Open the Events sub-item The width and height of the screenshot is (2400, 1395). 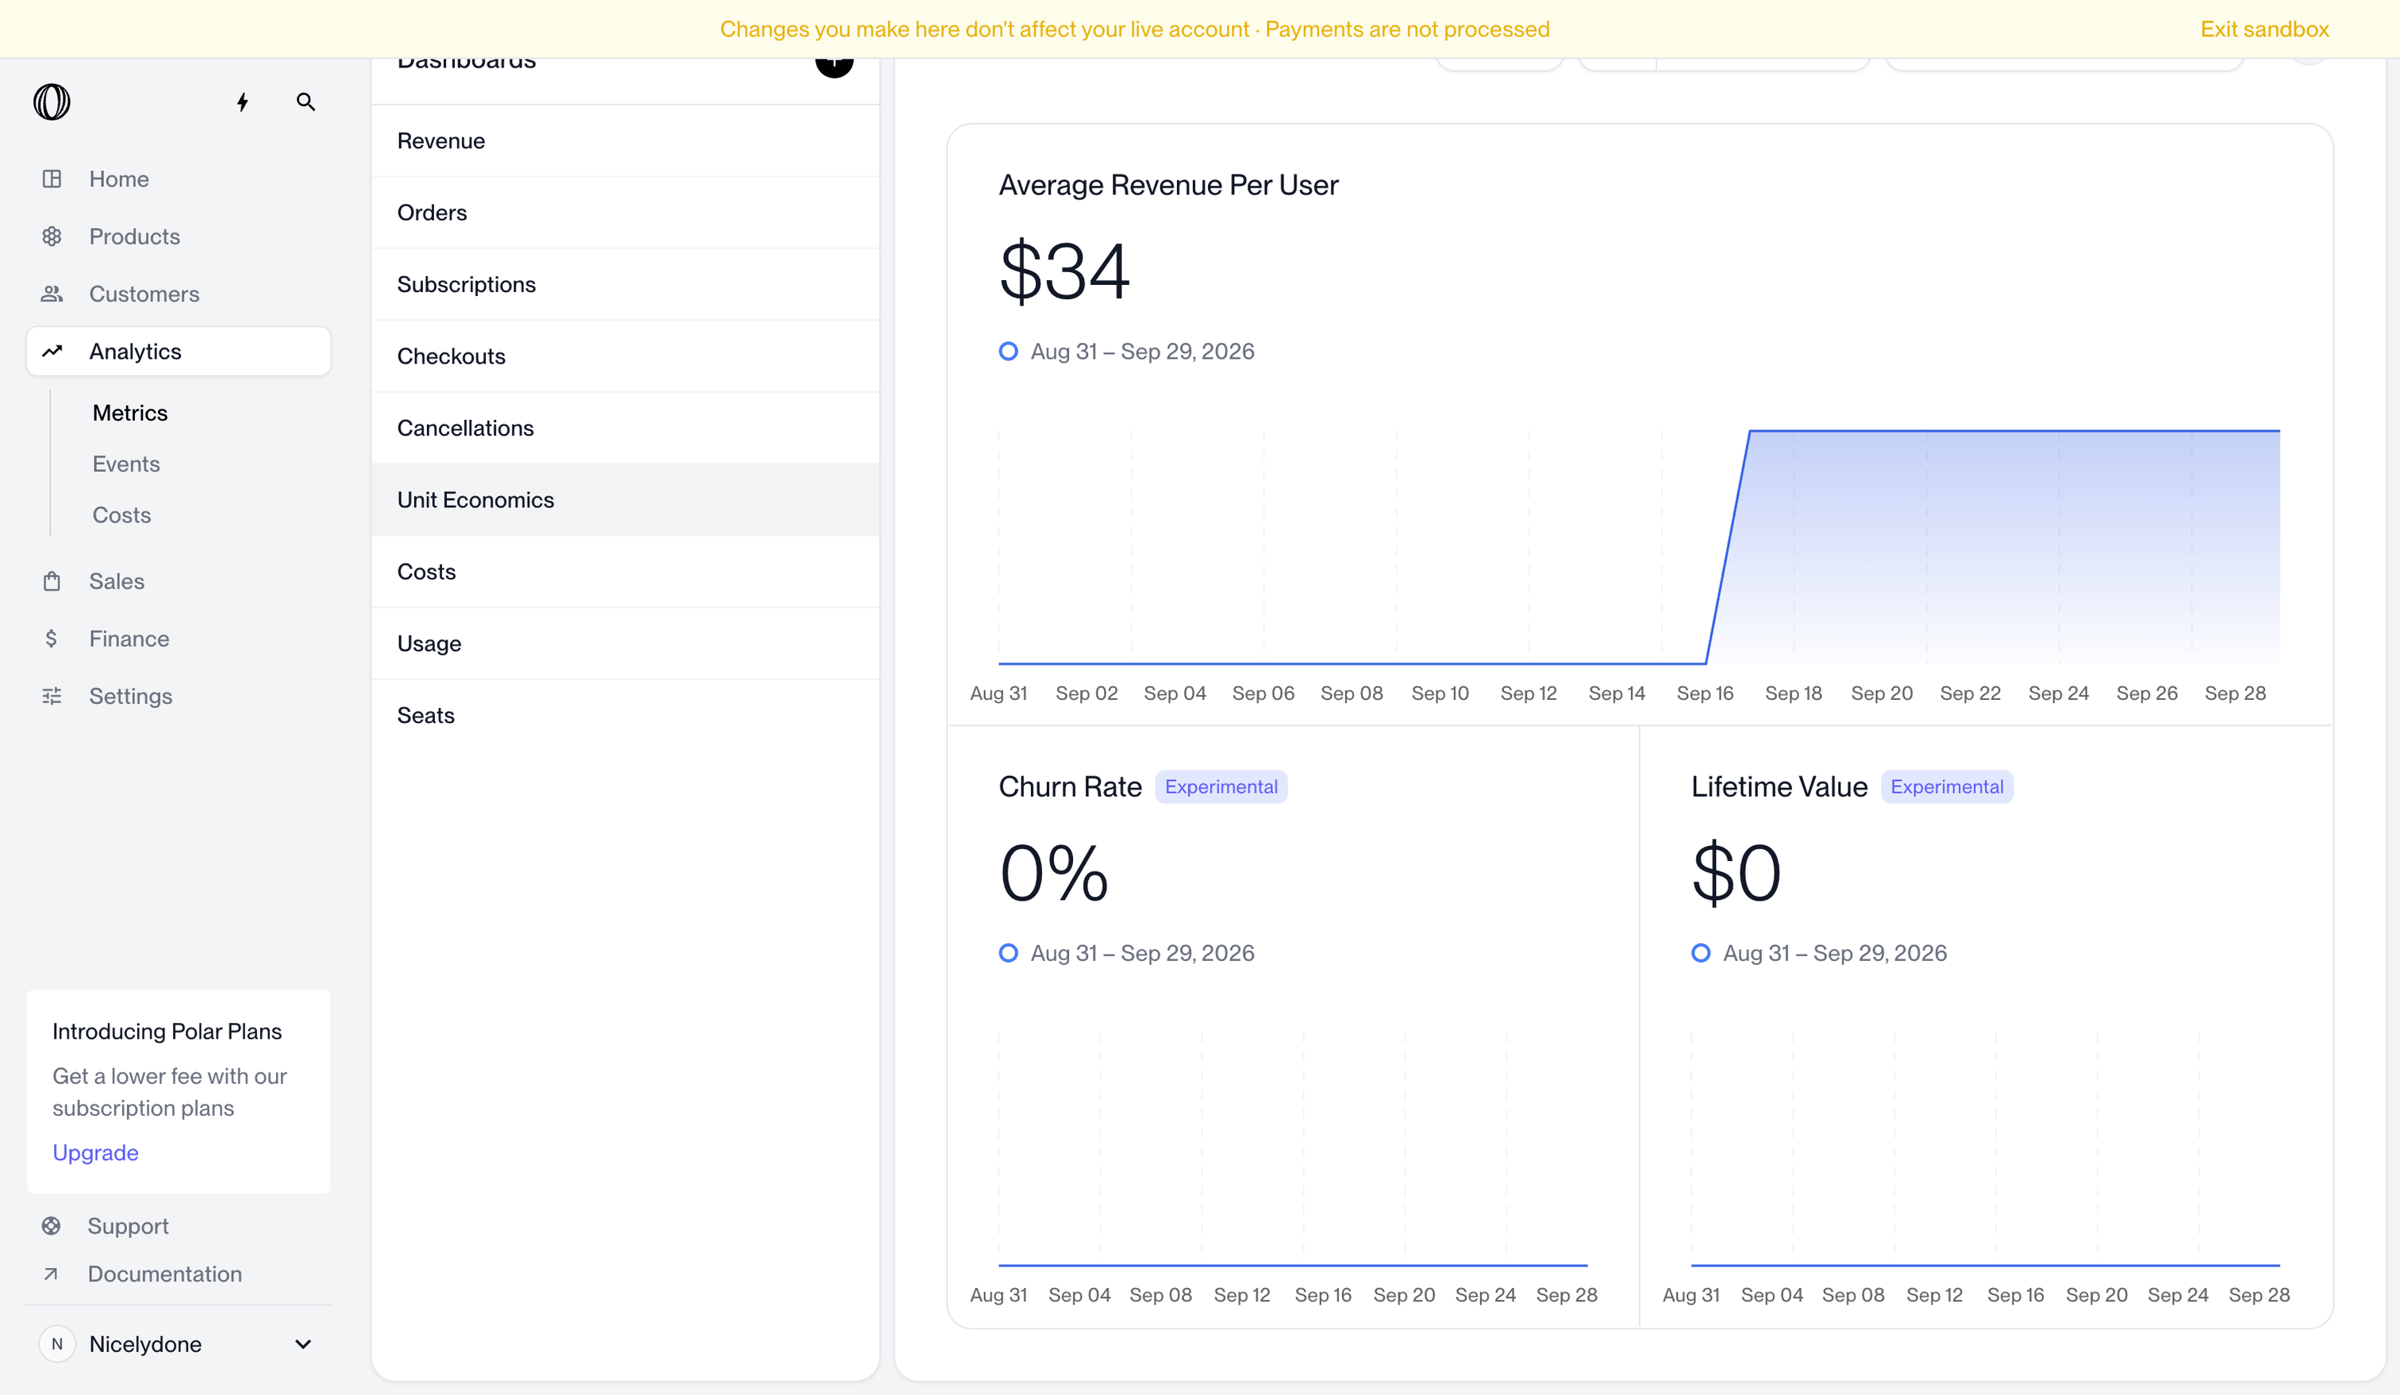click(126, 464)
